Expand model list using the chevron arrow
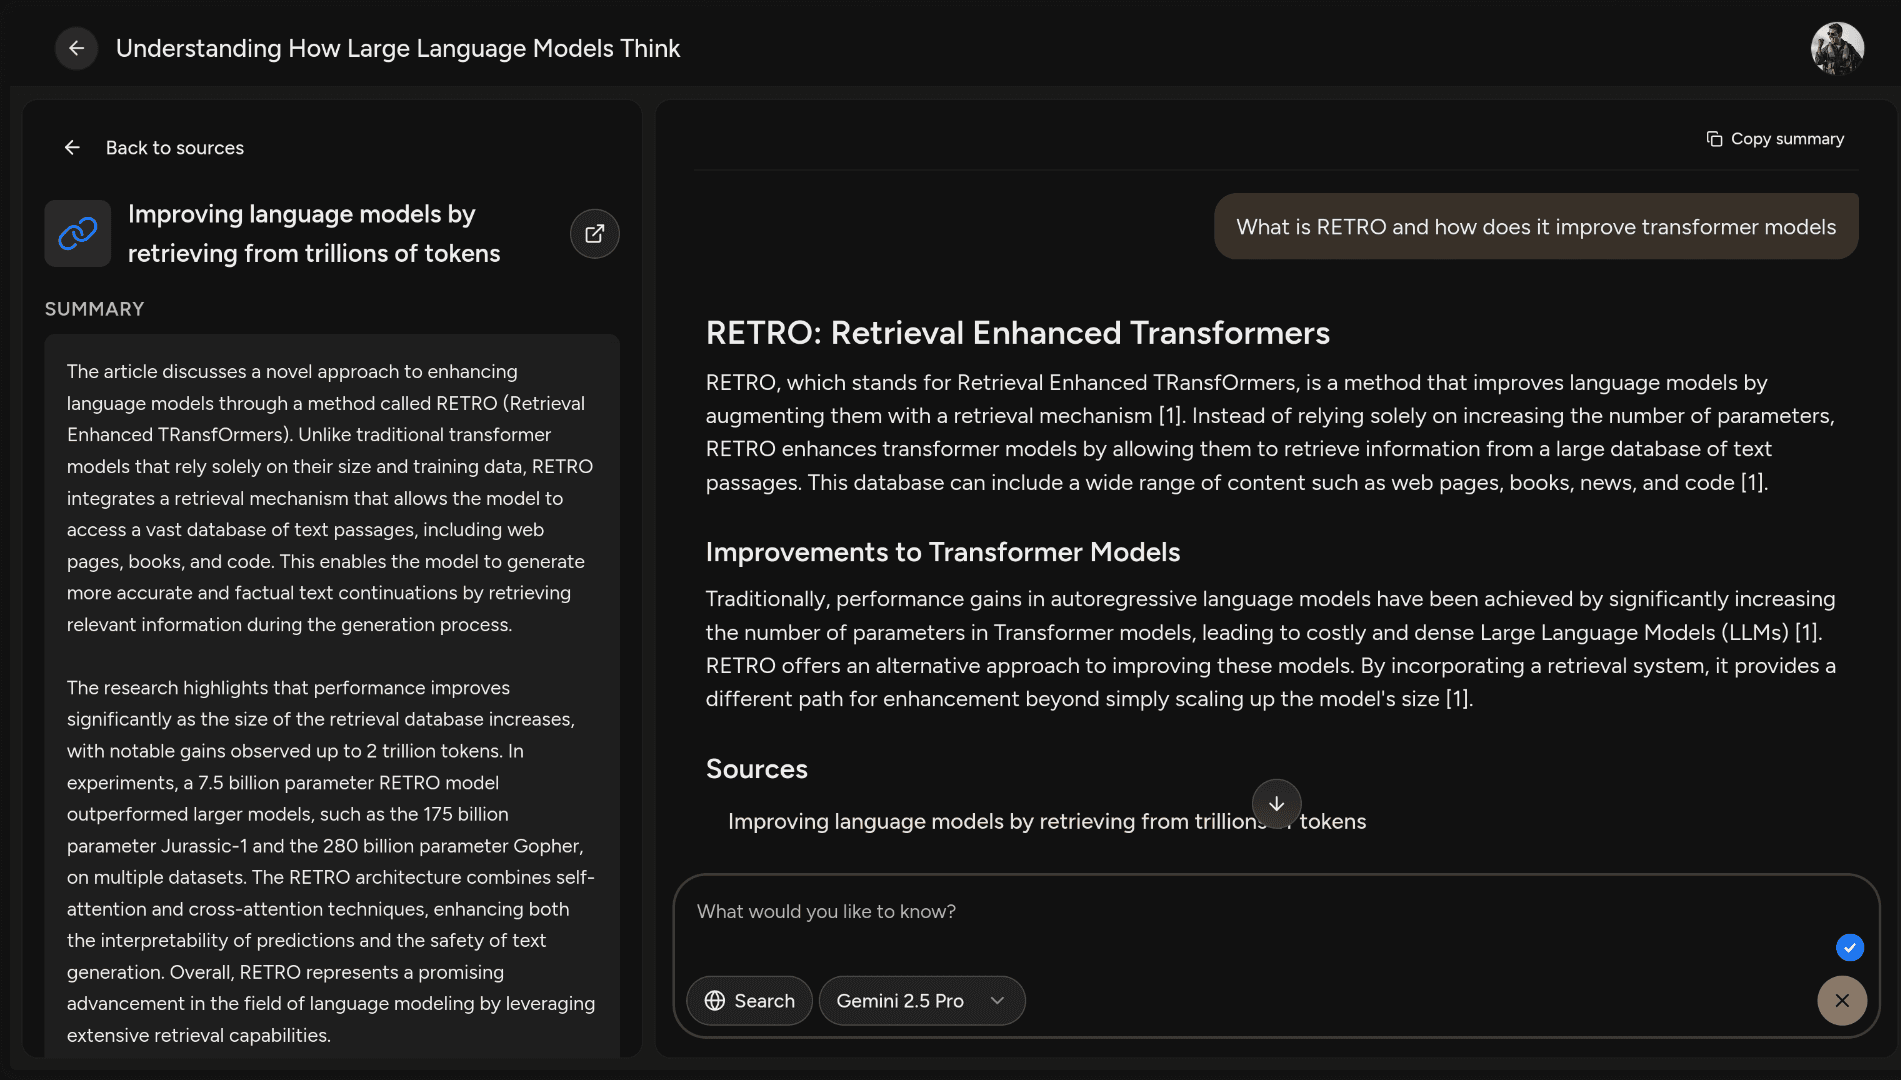The width and height of the screenshot is (1901, 1080). (x=997, y=1001)
